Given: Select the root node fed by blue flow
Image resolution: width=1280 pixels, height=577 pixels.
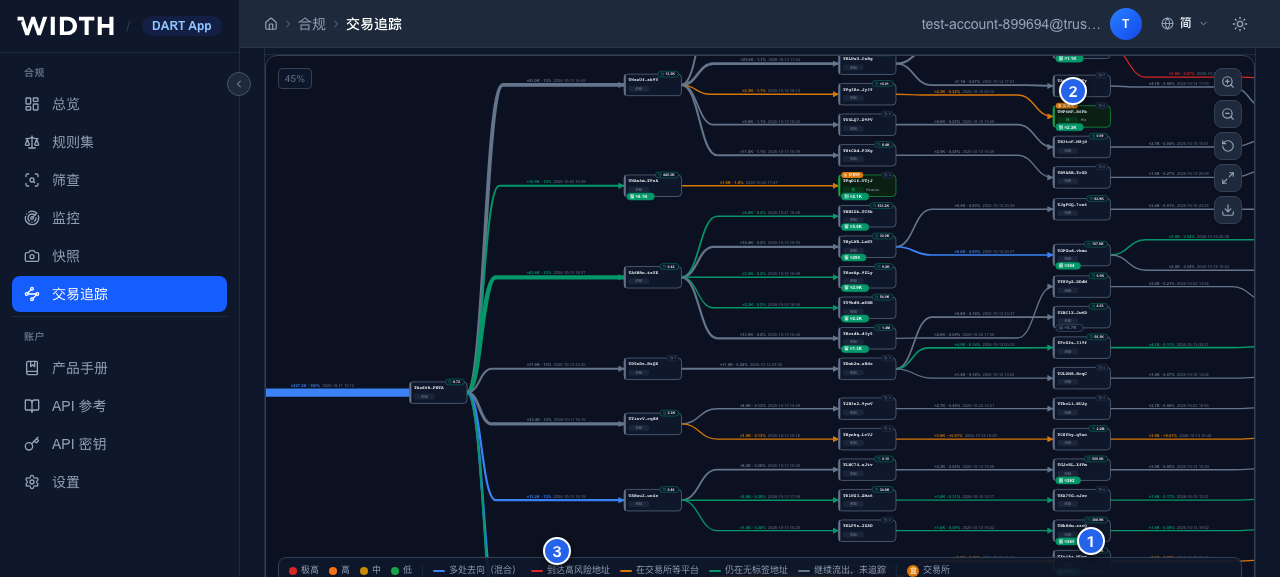Looking at the screenshot, I should click(438, 392).
